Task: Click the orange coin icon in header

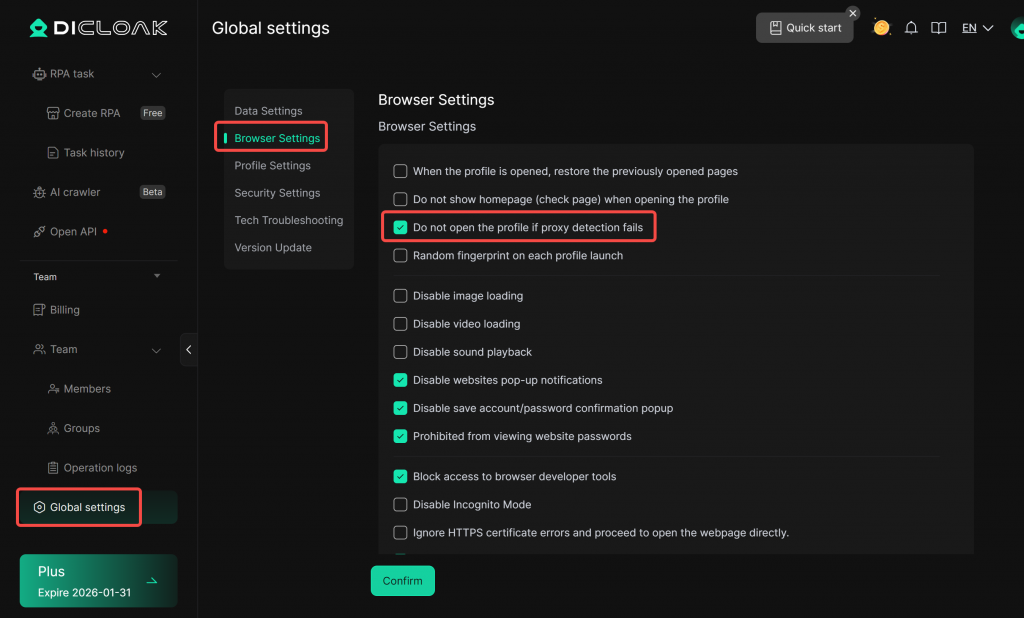Action: pyautogui.click(x=881, y=27)
